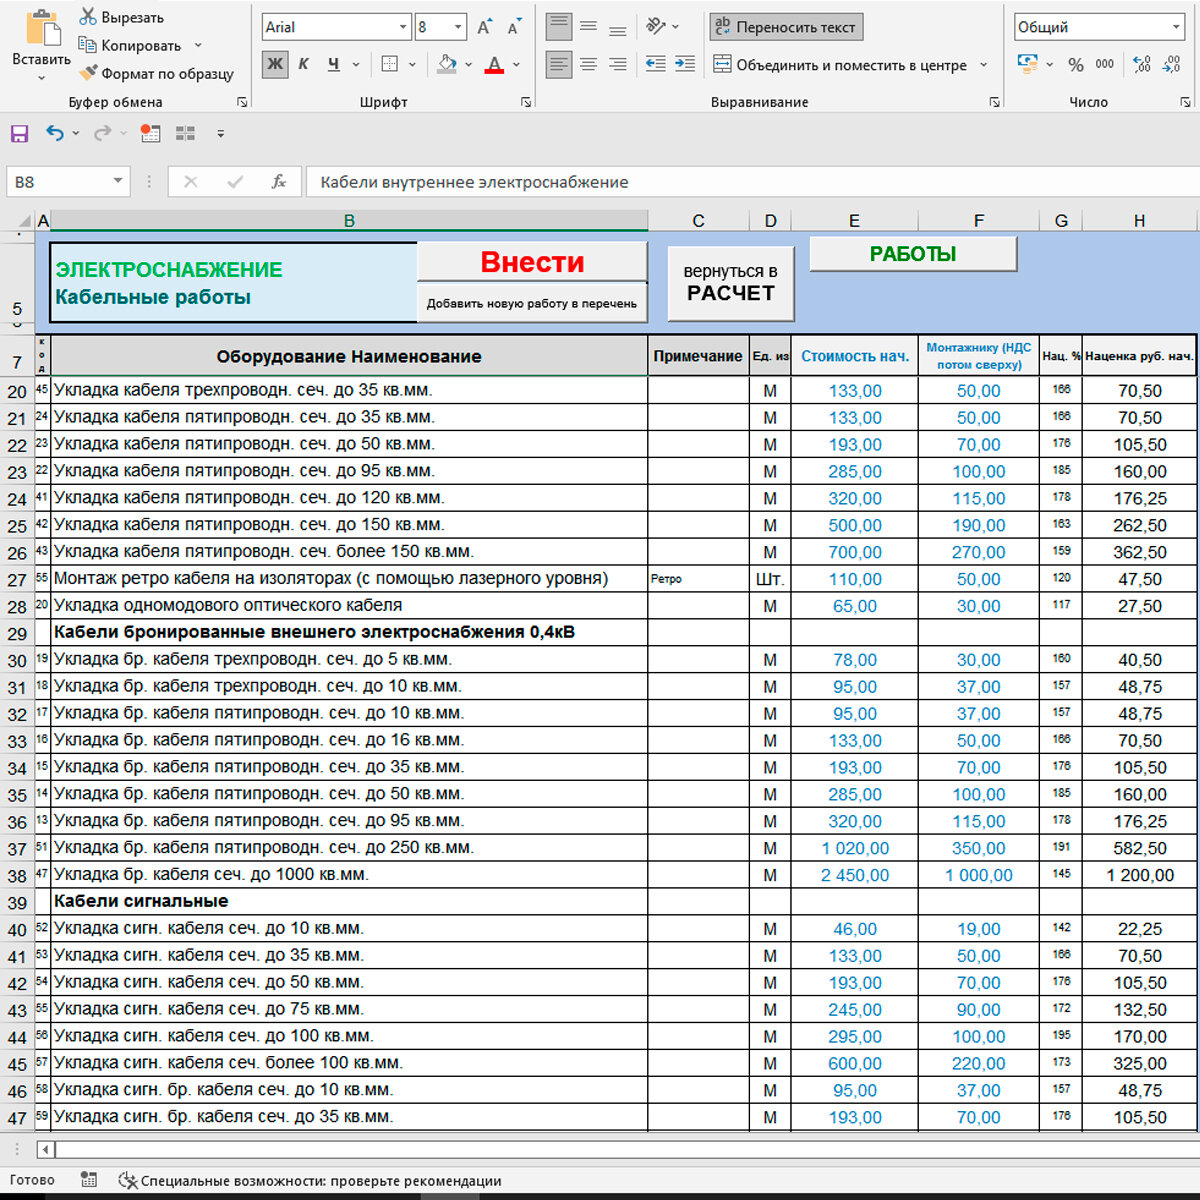Decrease cell indent
The image size is (1200, 1200).
[655, 64]
